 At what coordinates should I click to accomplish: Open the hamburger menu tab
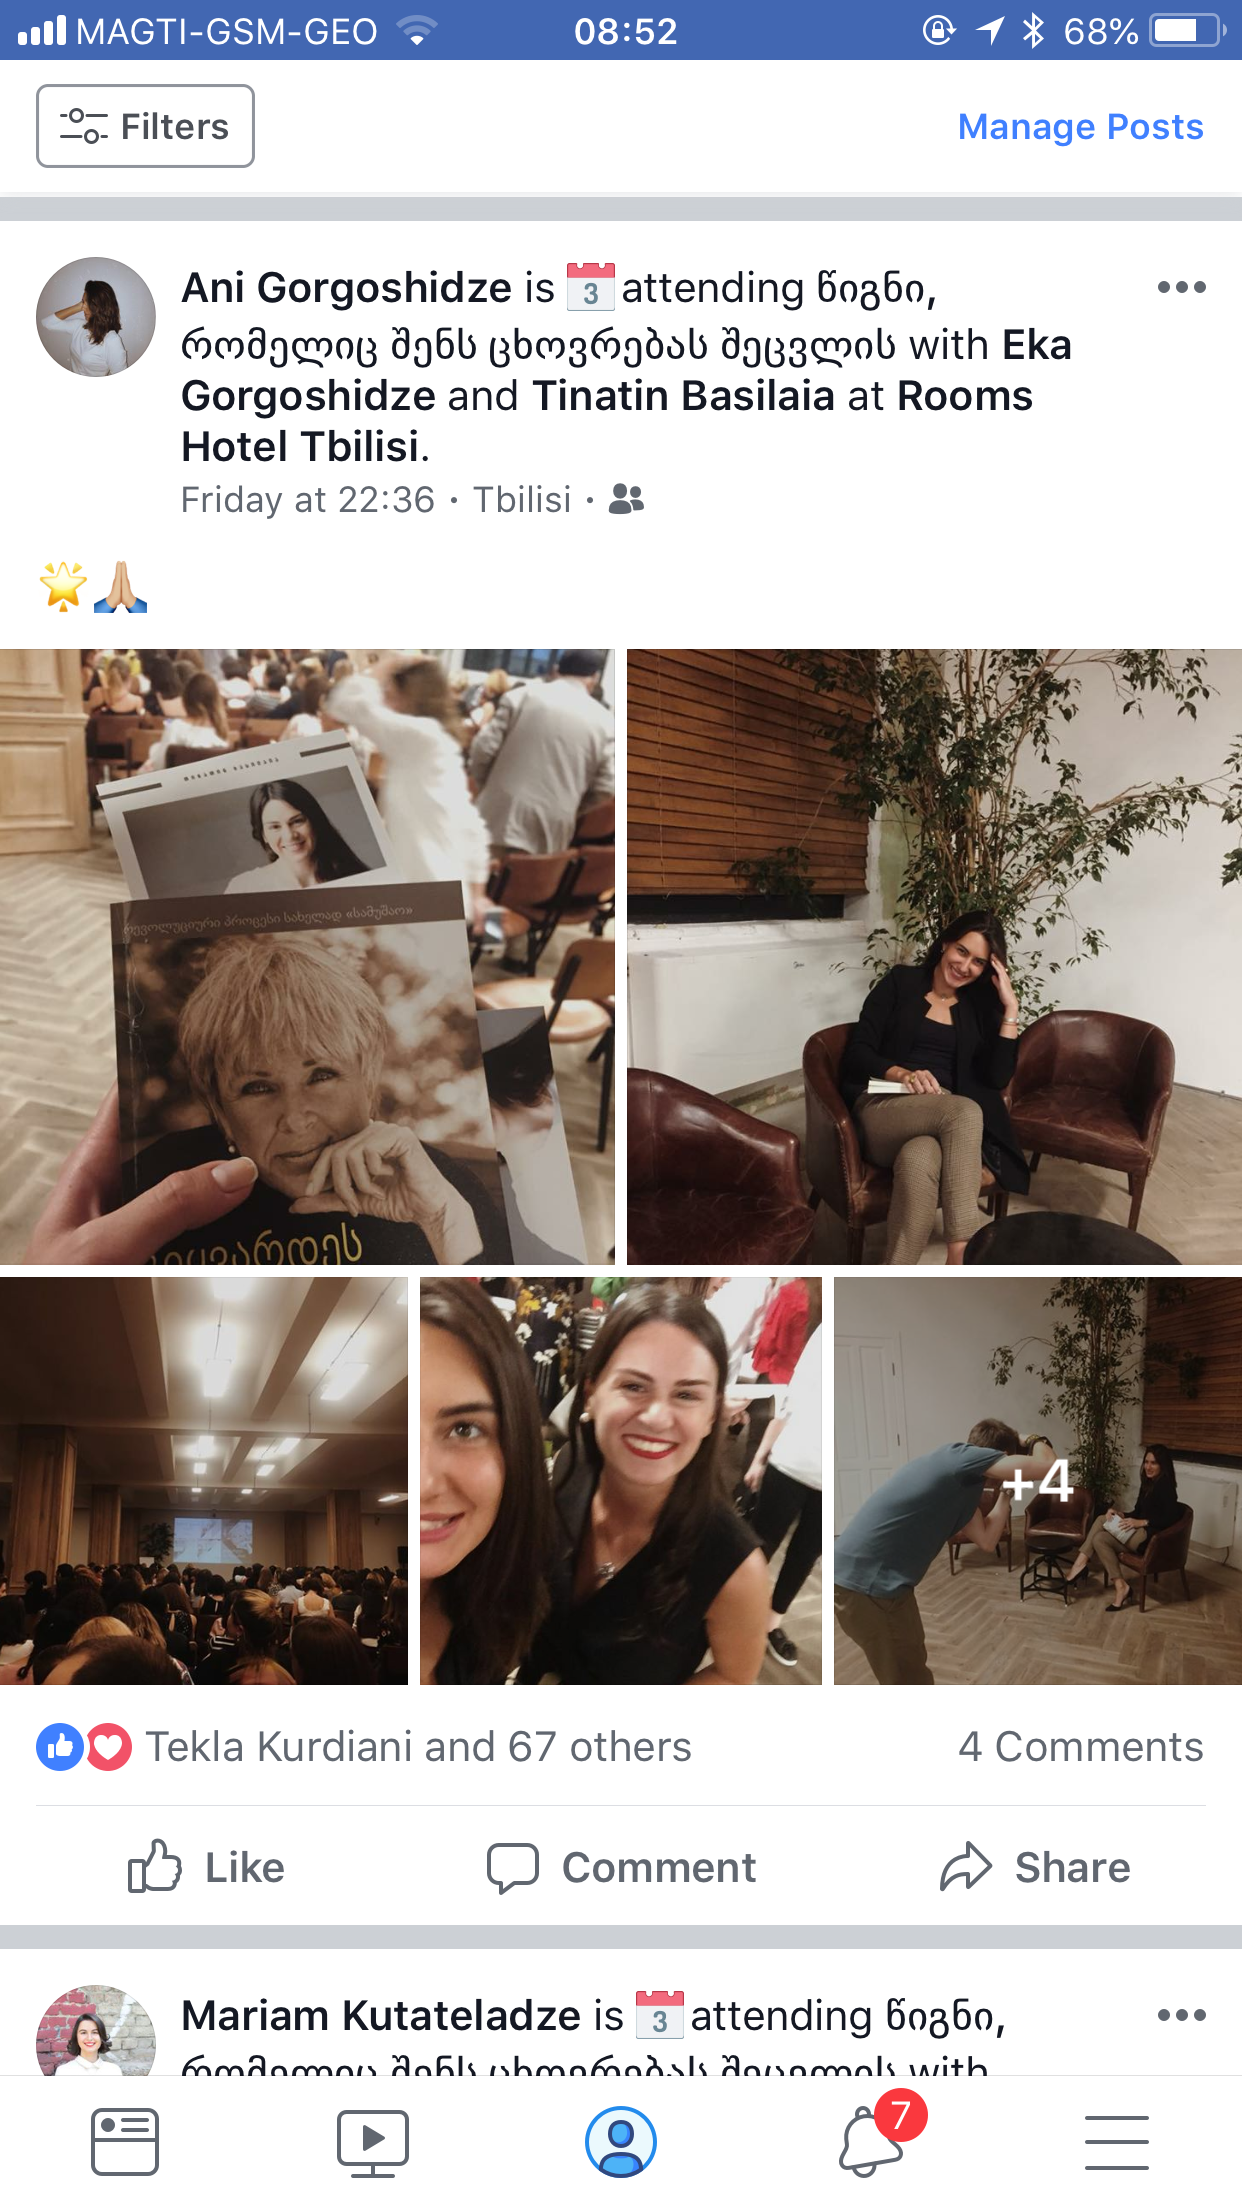tap(1117, 2142)
